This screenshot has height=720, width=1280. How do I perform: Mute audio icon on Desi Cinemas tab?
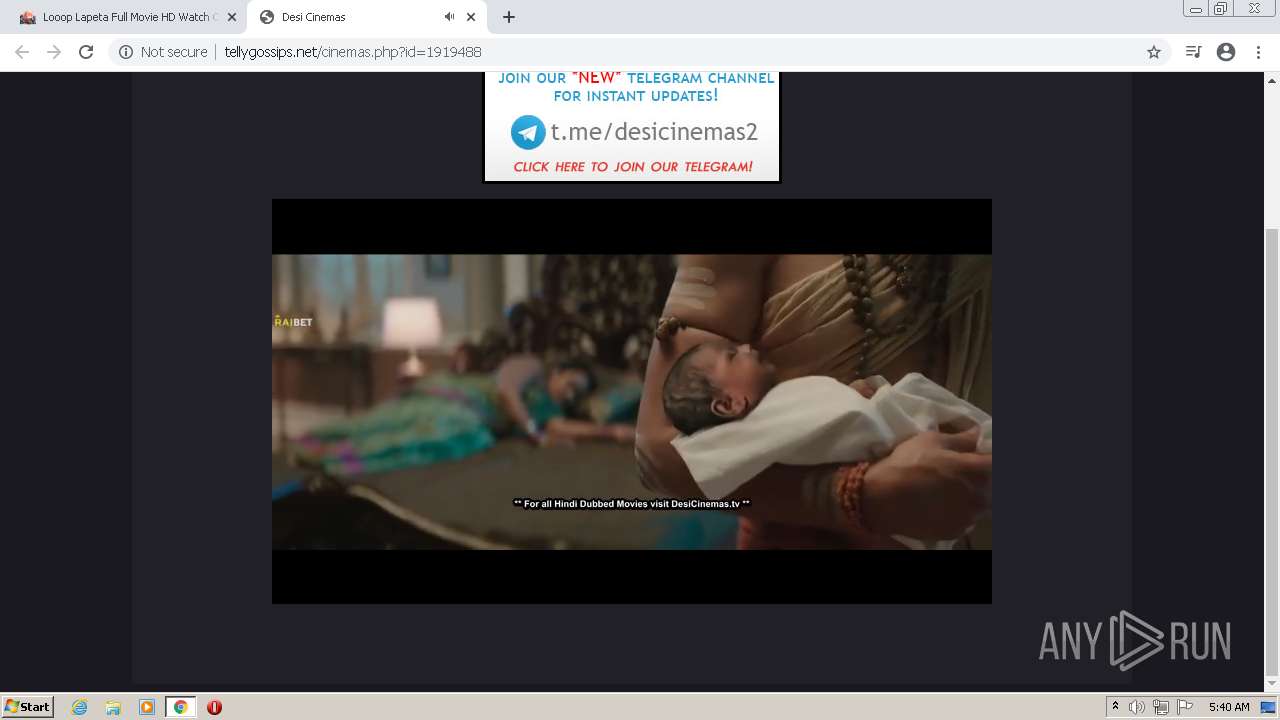(x=449, y=17)
